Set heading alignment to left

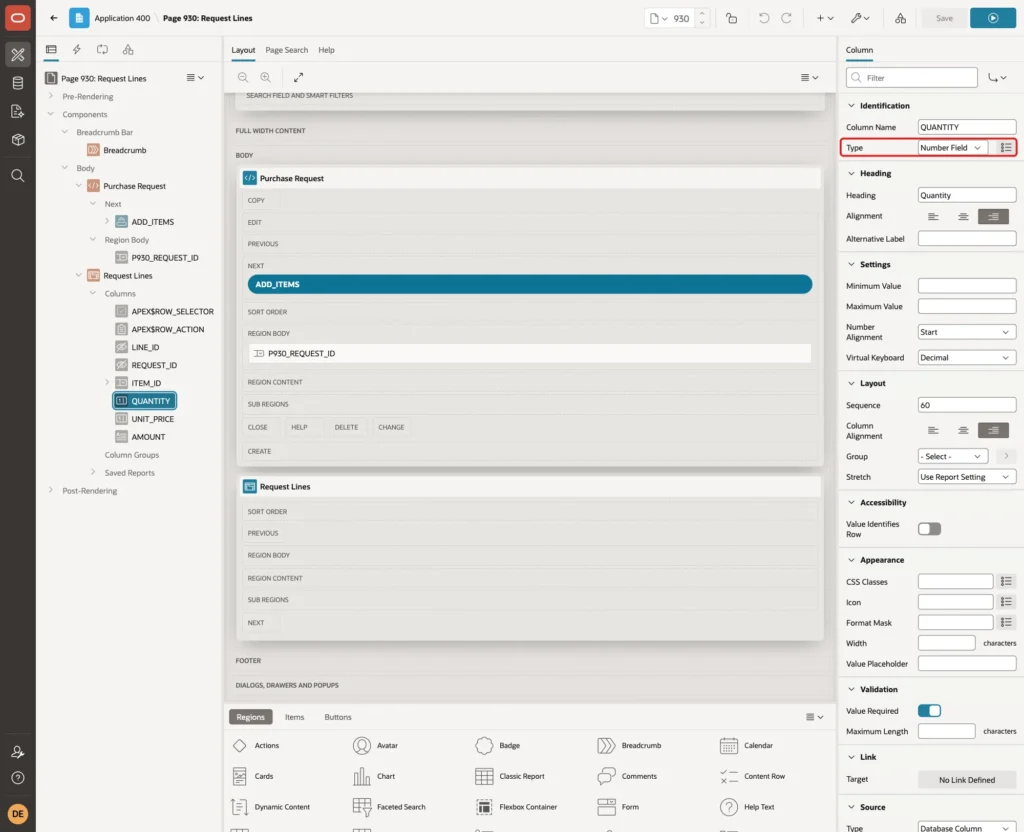(x=933, y=216)
